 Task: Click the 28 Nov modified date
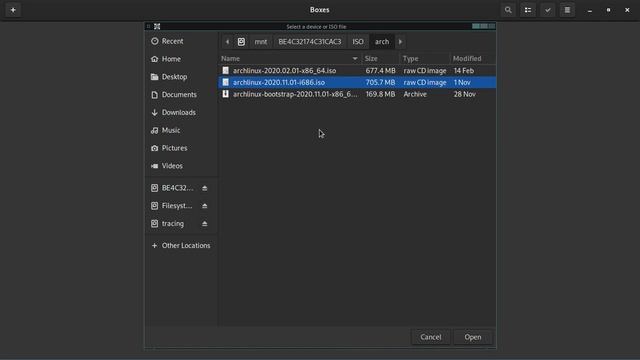pyautogui.click(x=464, y=94)
